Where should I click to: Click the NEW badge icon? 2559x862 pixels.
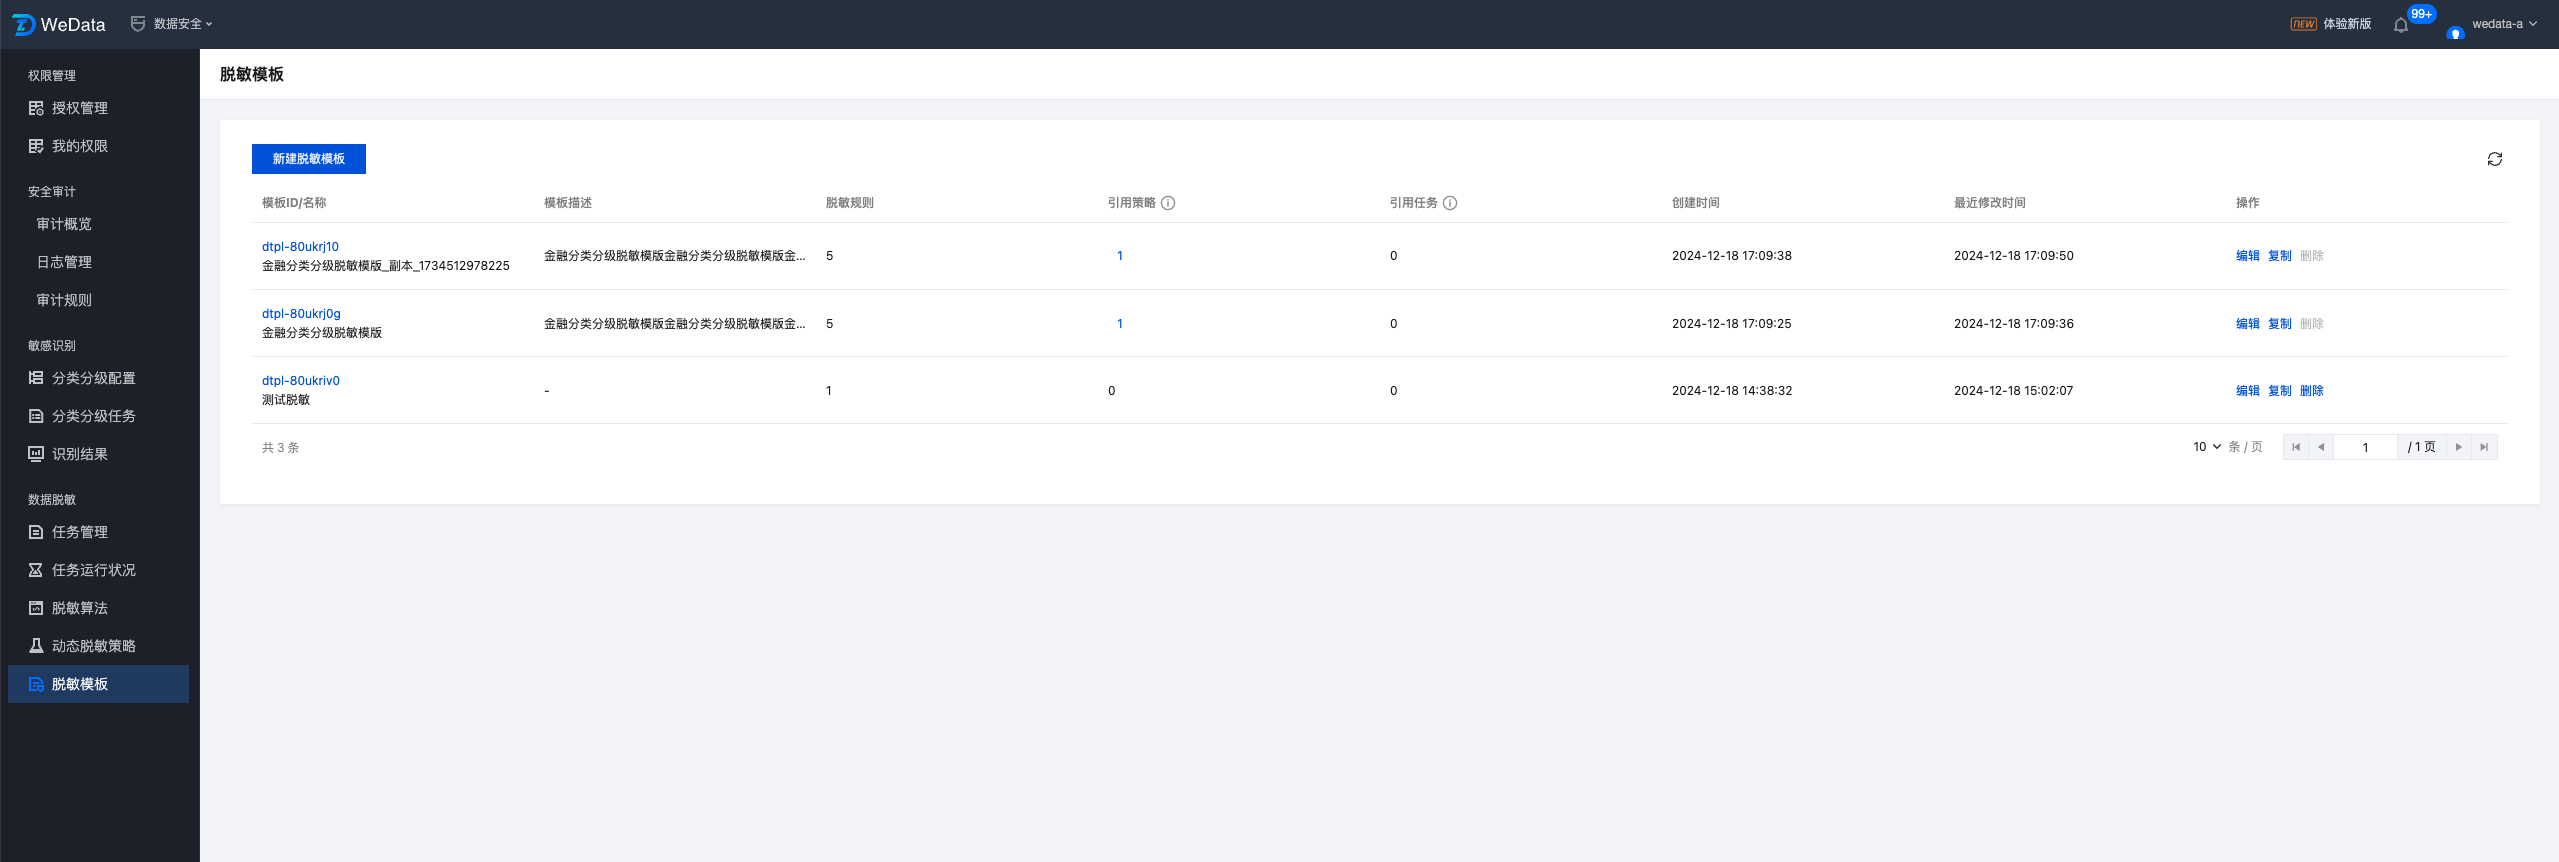[x=2304, y=24]
